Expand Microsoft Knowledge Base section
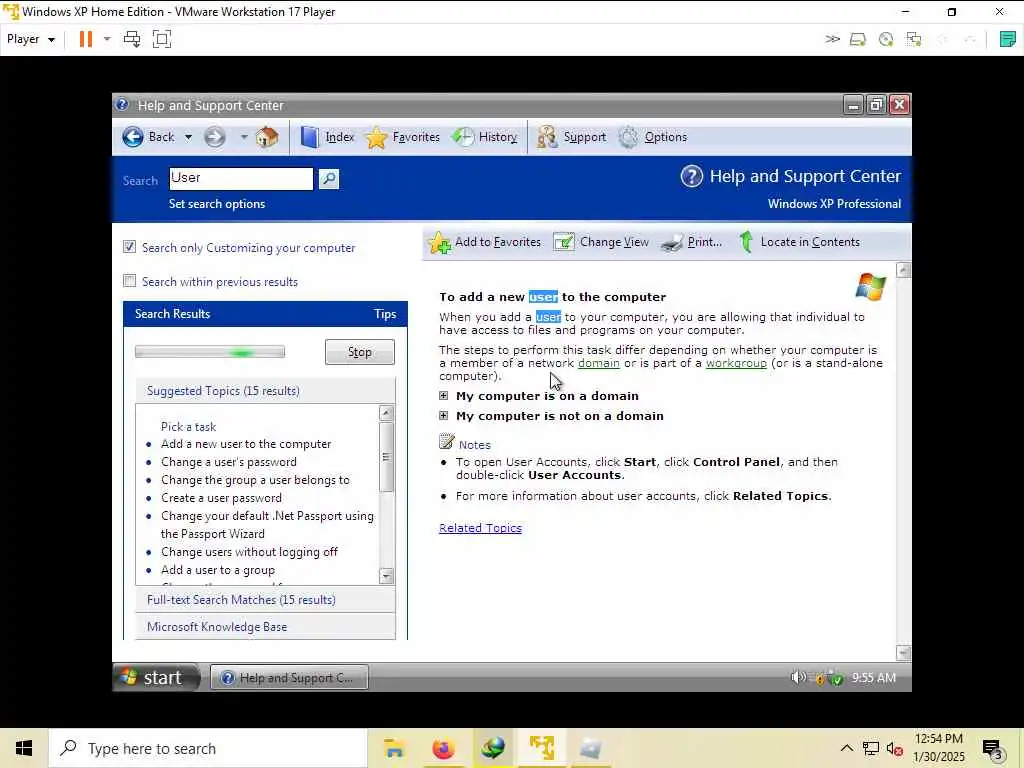Image resolution: width=1024 pixels, height=768 pixels. point(264,627)
